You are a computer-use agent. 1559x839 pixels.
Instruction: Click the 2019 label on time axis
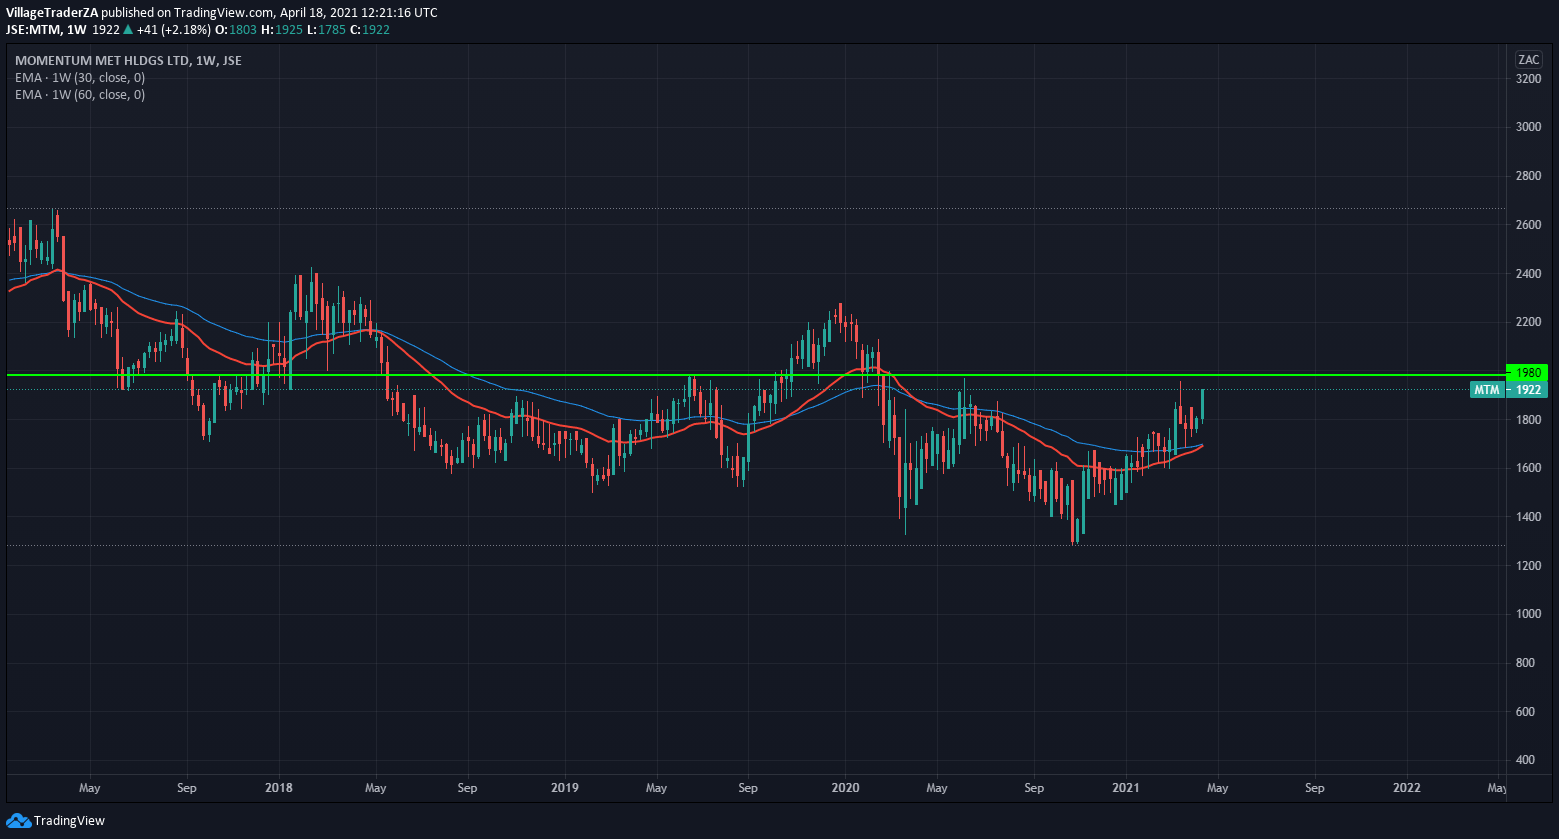(x=565, y=788)
